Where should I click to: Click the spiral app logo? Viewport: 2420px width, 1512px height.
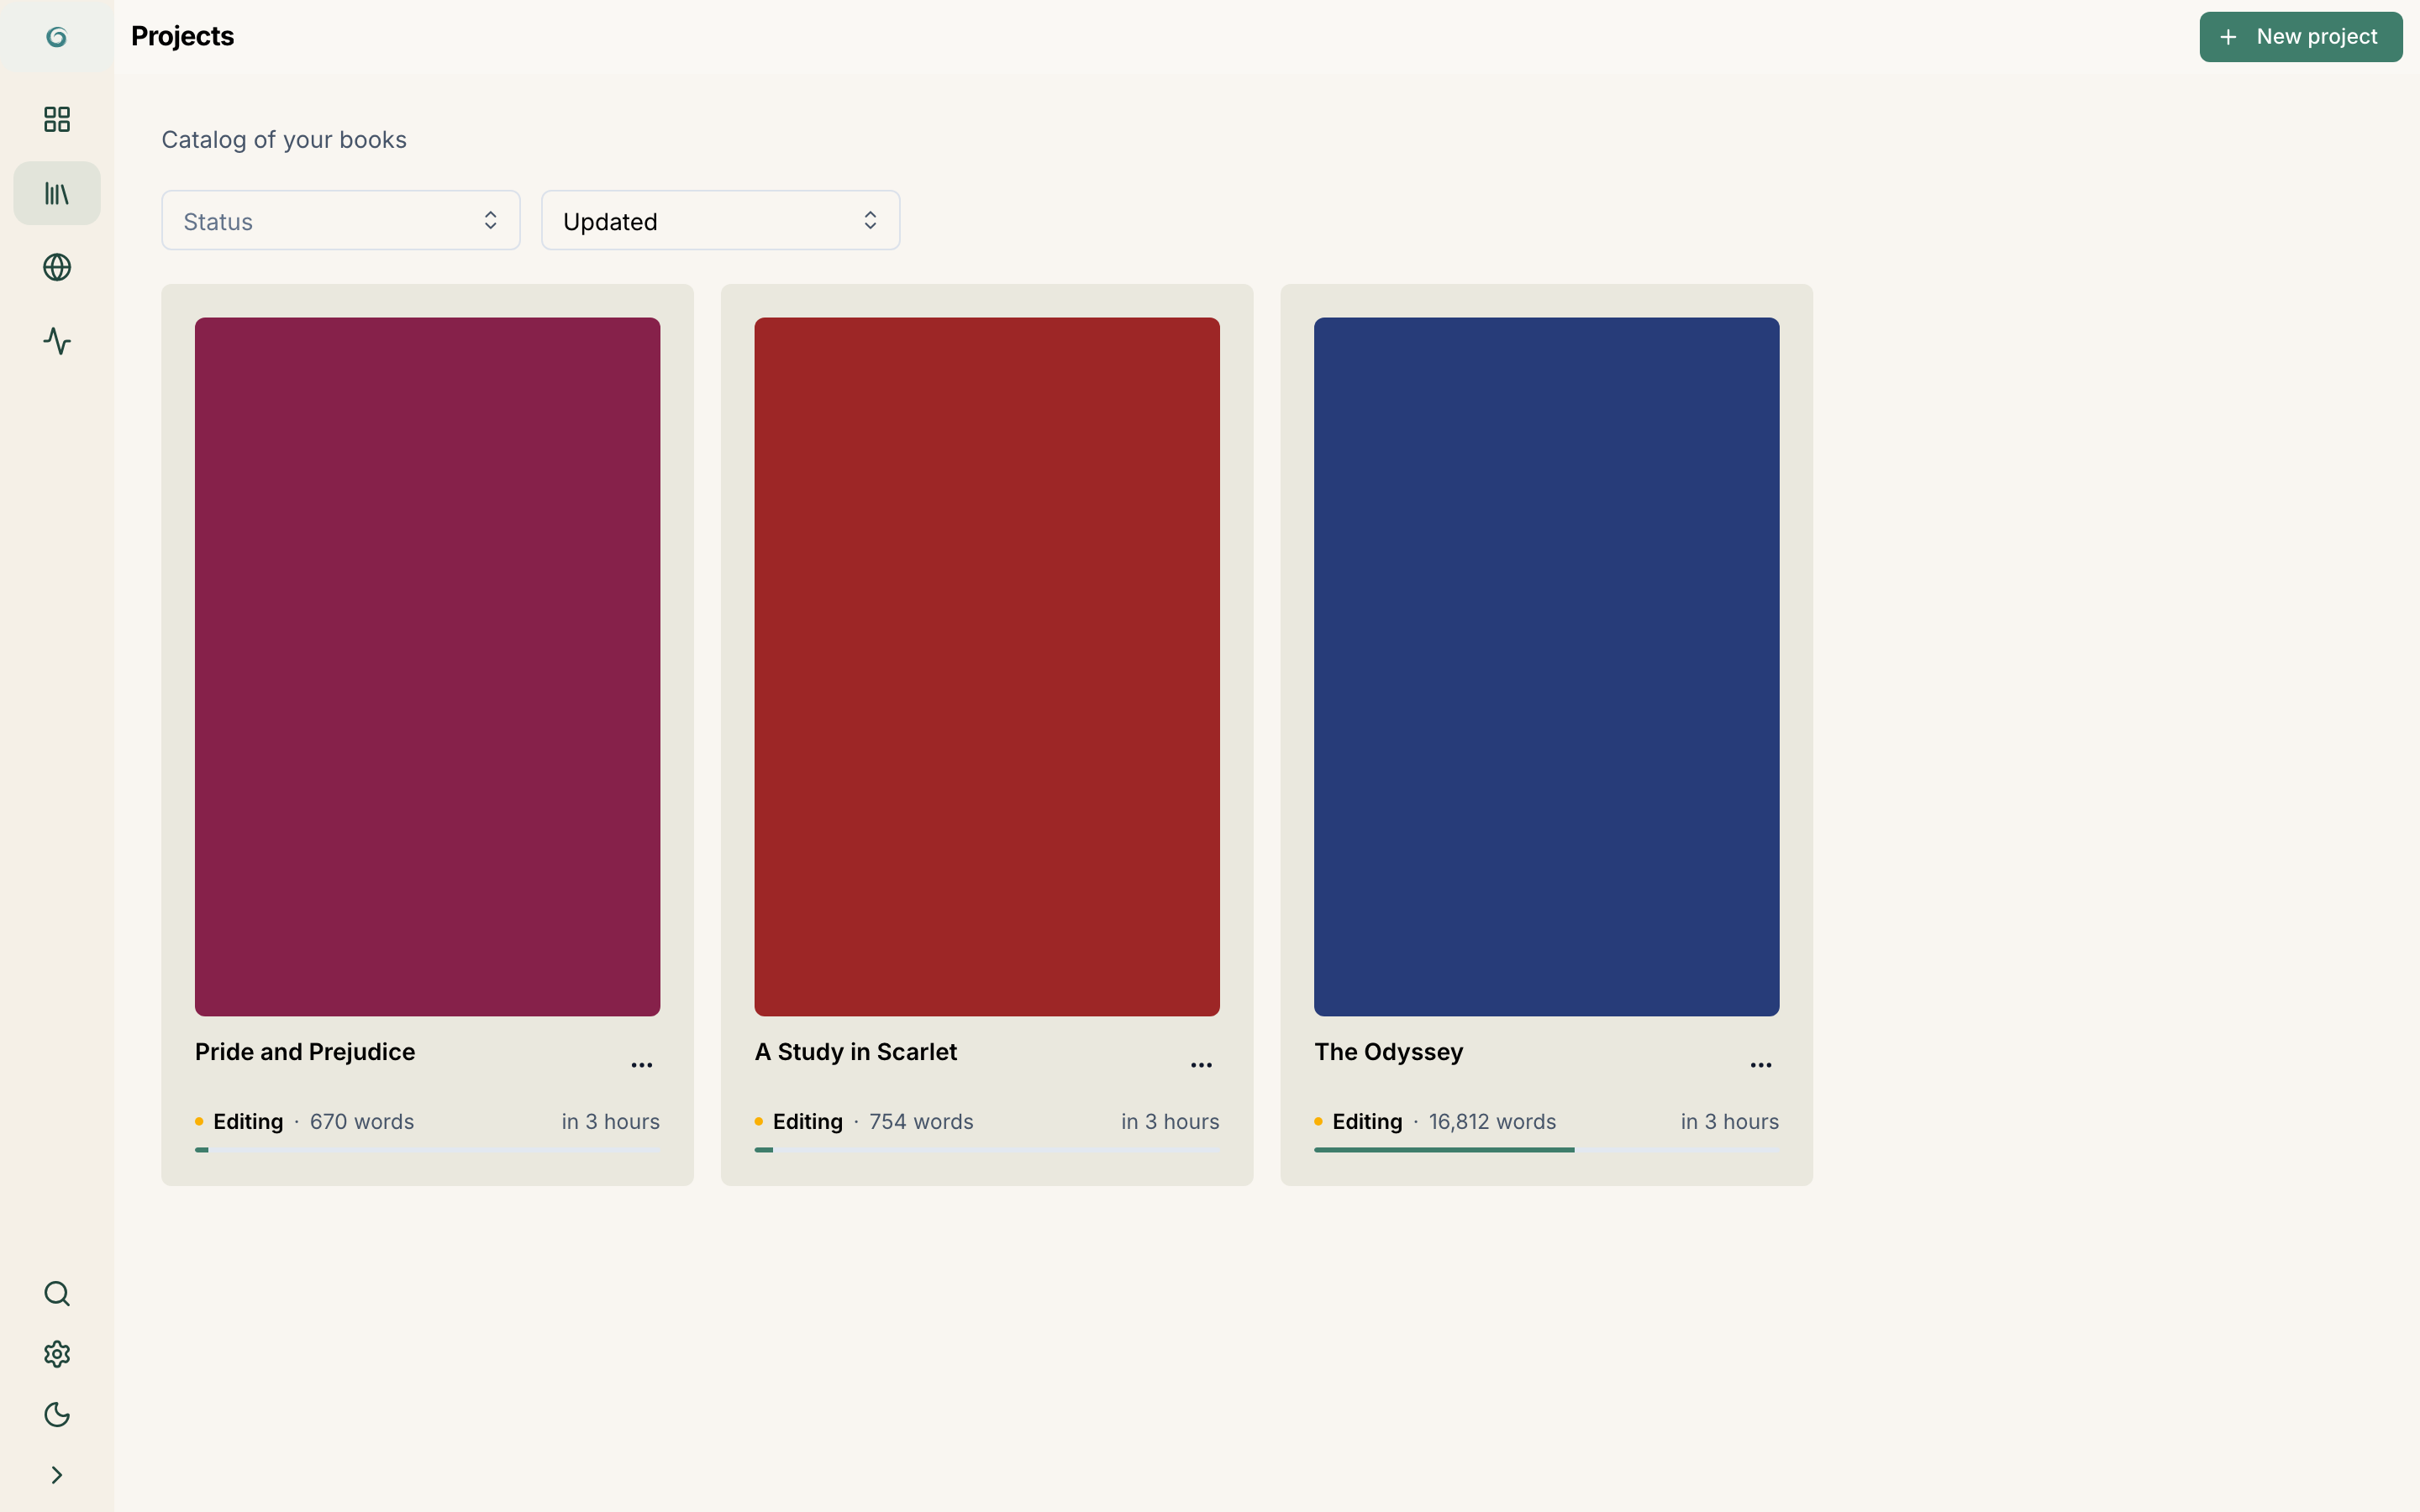pyautogui.click(x=57, y=37)
